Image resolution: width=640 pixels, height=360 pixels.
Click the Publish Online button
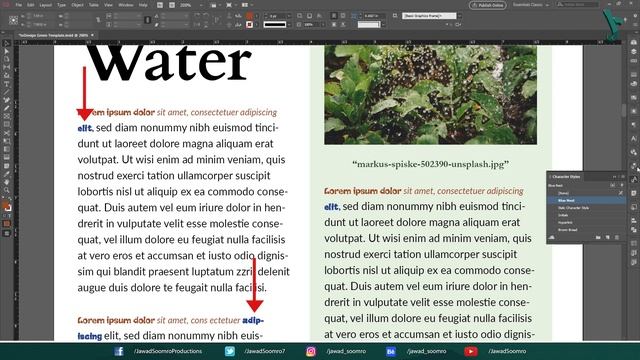pos(488,5)
